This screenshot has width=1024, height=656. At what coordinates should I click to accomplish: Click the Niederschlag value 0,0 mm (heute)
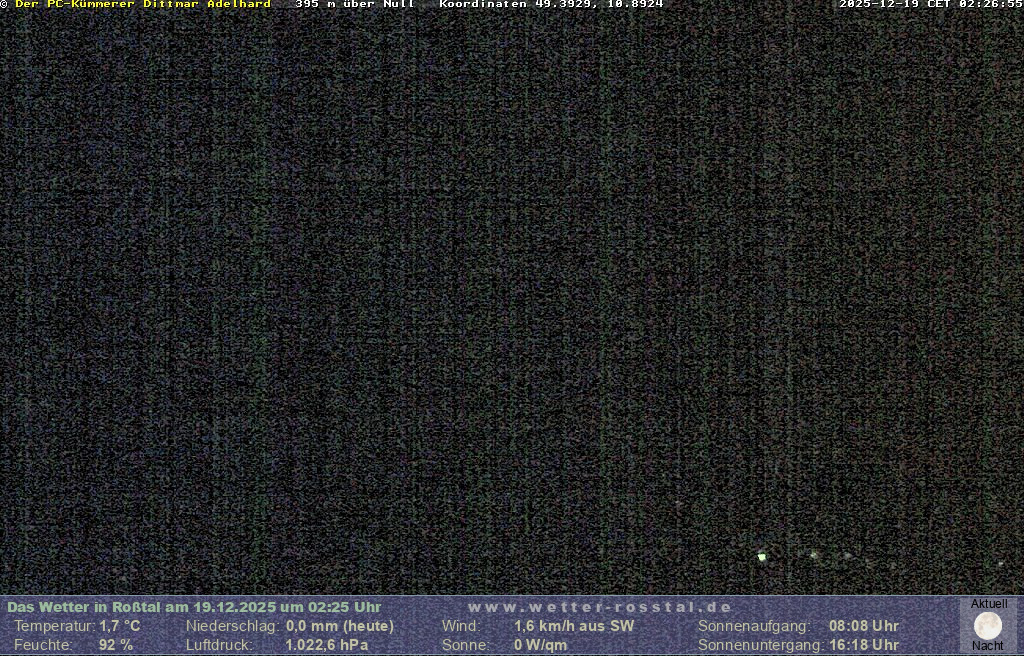coord(340,626)
